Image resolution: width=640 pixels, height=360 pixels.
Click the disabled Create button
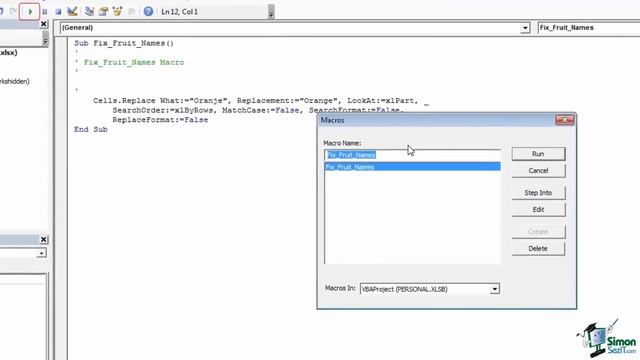tap(538, 231)
